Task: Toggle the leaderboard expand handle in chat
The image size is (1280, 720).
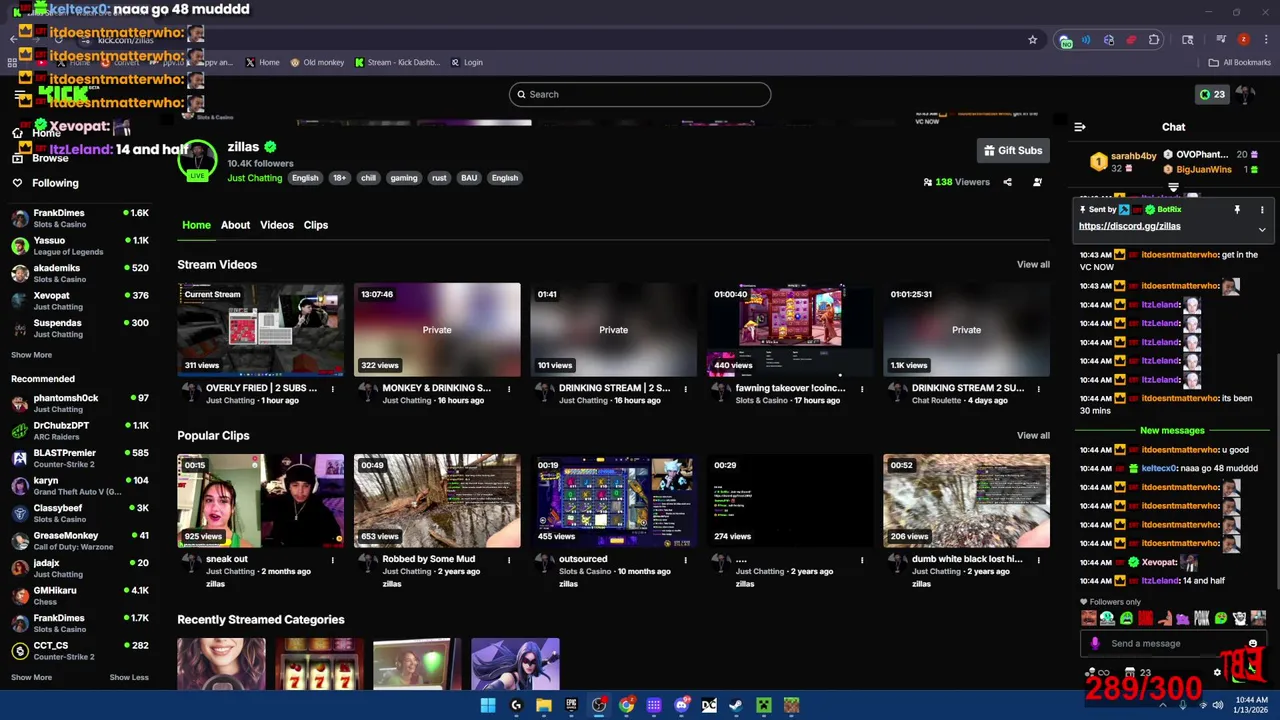Action: [1173, 187]
